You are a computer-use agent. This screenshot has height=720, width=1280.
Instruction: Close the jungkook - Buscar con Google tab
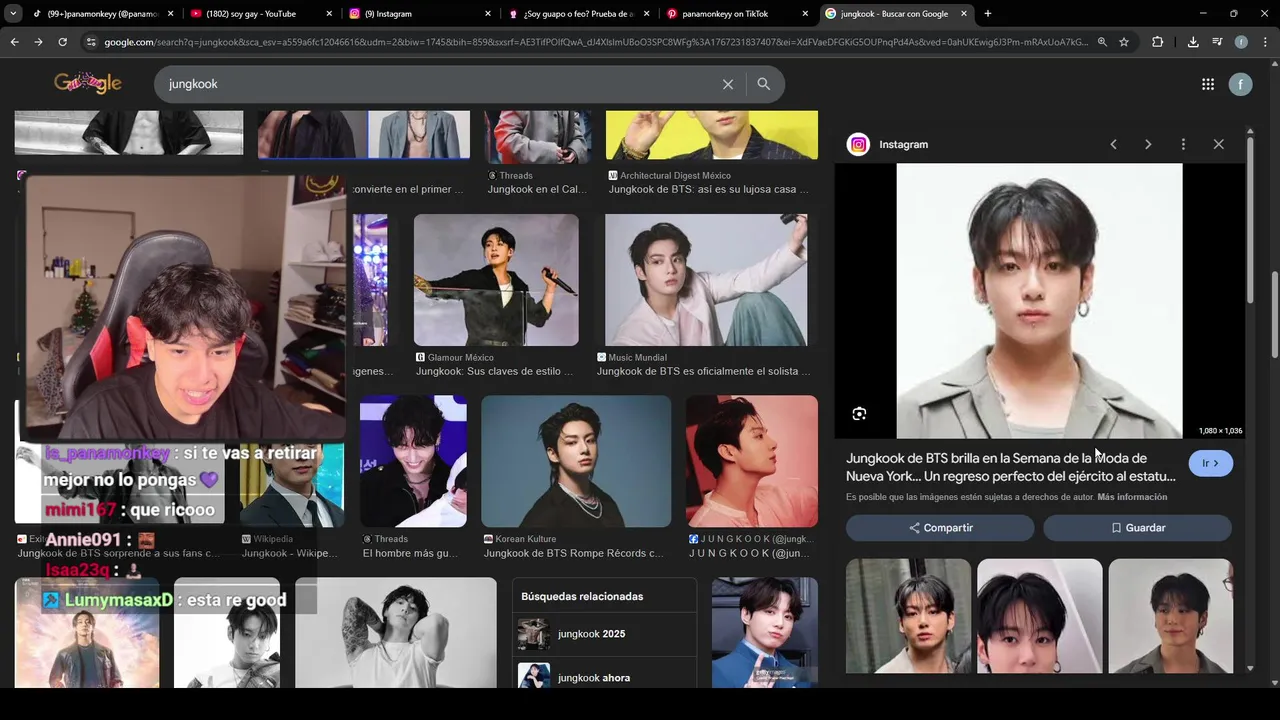(x=964, y=14)
